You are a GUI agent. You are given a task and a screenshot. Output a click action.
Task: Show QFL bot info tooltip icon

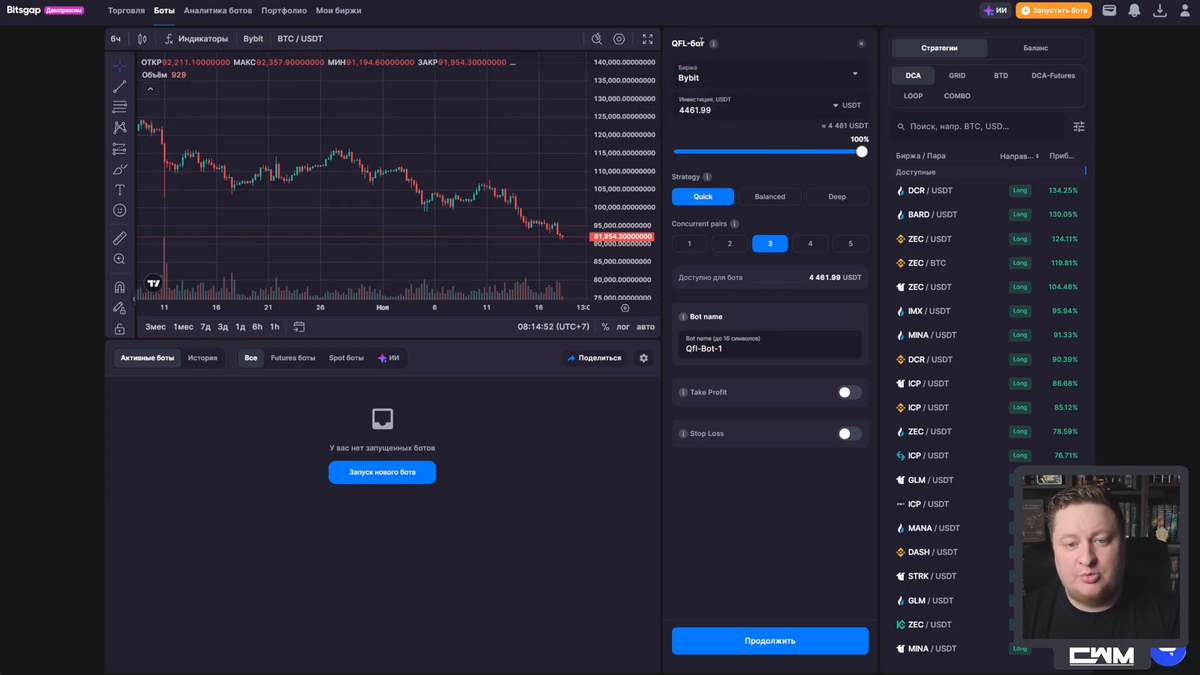tap(713, 44)
